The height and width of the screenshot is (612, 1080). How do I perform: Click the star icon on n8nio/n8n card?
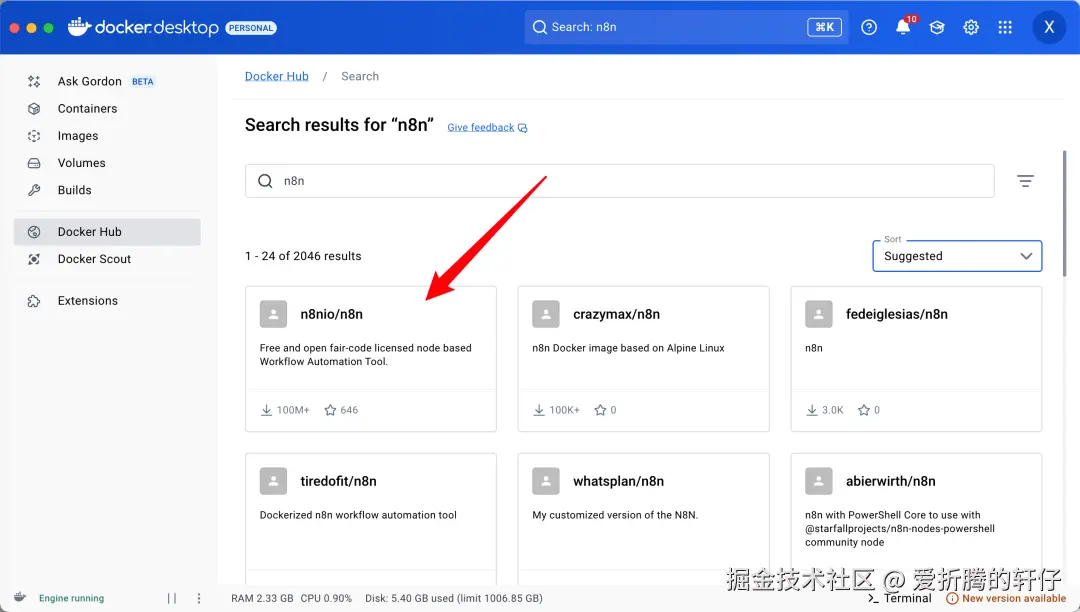(x=330, y=410)
